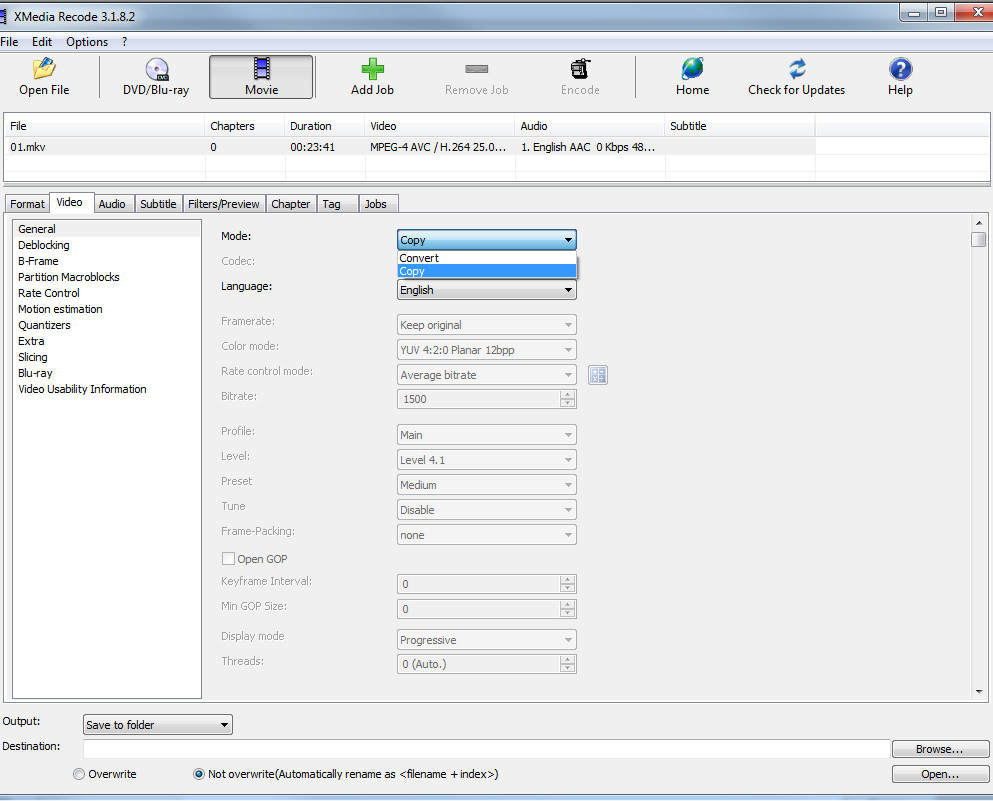This screenshot has height=801, width=993.
Task: Click the Check for Updates icon
Action: (797, 68)
